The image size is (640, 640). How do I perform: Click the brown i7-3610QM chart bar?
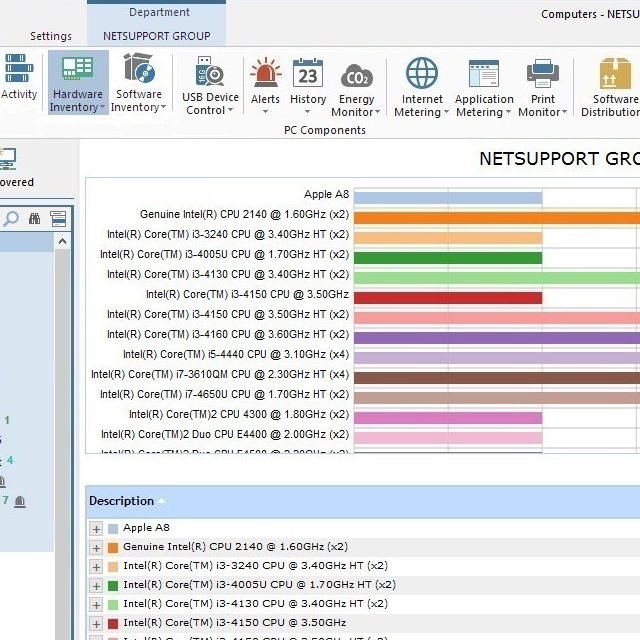tap(497, 378)
